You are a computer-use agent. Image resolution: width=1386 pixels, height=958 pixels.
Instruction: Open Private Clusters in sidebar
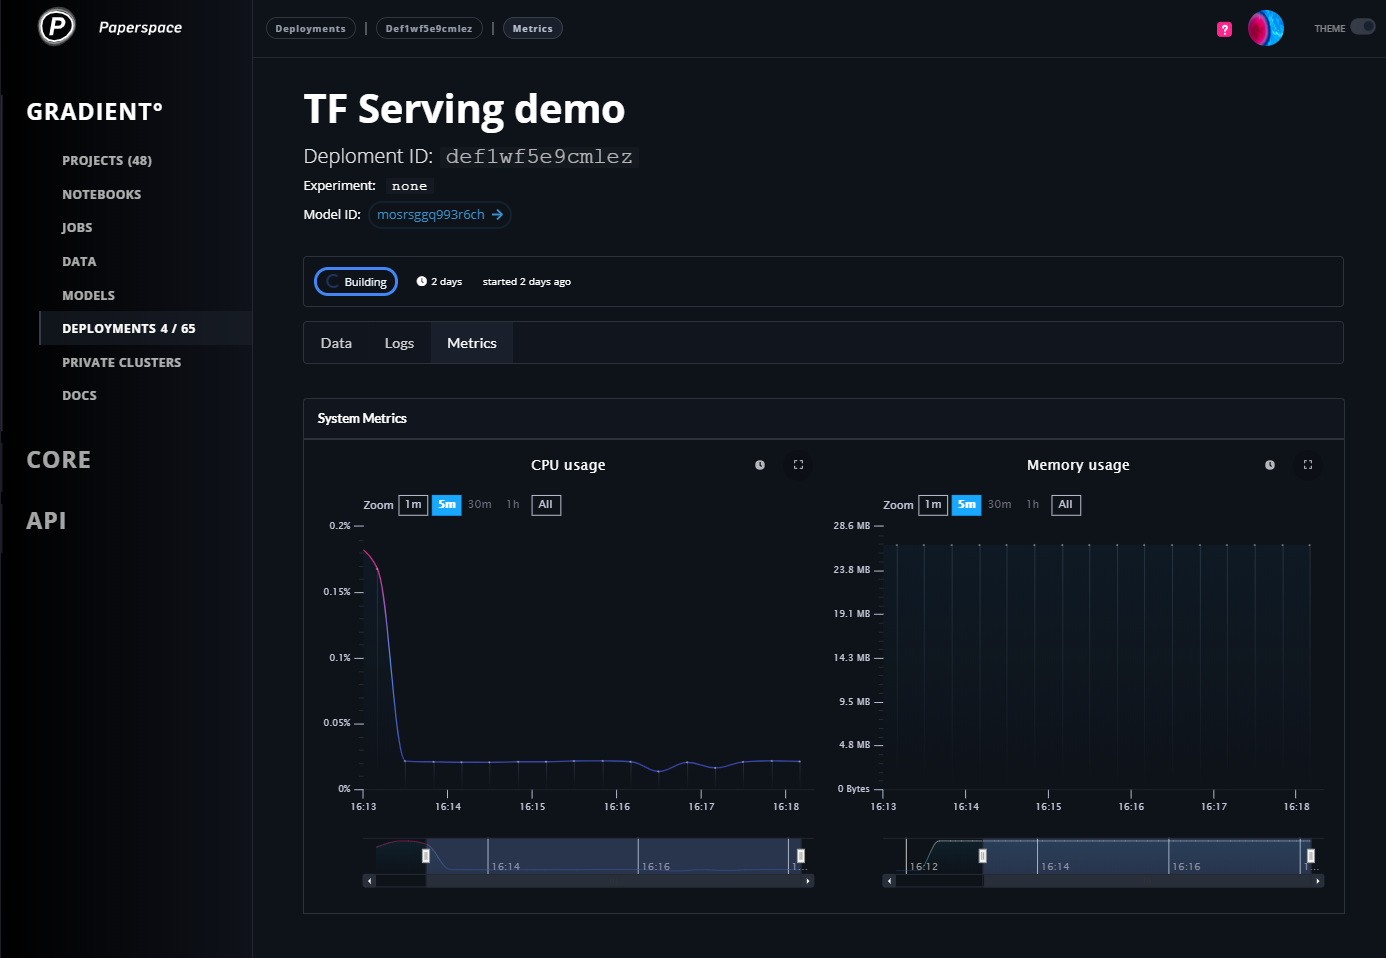point(121,363)
